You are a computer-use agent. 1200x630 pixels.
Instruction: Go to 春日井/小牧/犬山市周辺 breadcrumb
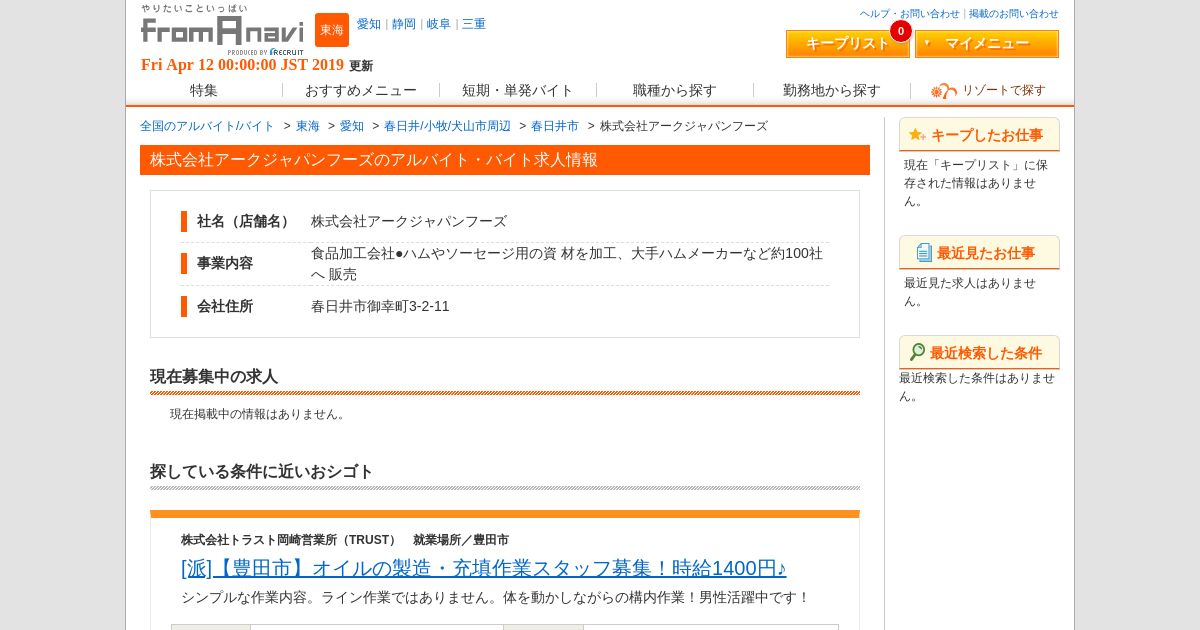click(447, 126)
